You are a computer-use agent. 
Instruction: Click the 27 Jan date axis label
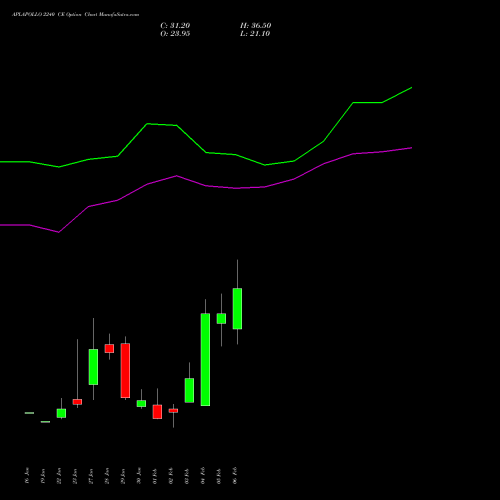pos(91,476)
